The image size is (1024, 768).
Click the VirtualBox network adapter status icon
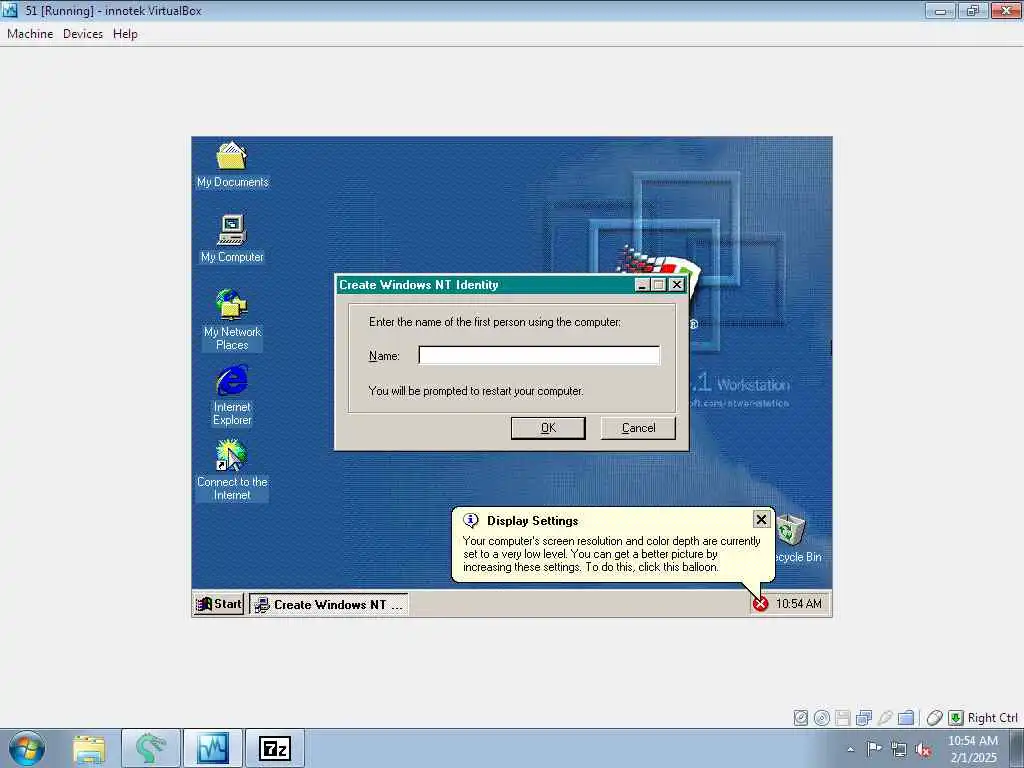point(864,718)
